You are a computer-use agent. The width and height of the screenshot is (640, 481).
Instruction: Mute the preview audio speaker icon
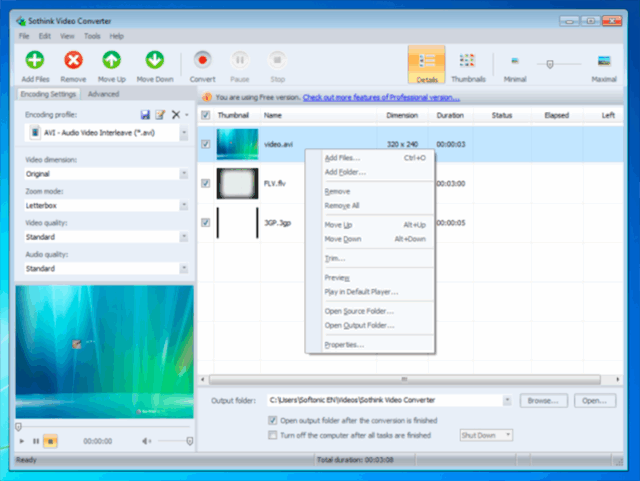pyautogui.click(x=147, y=441)
